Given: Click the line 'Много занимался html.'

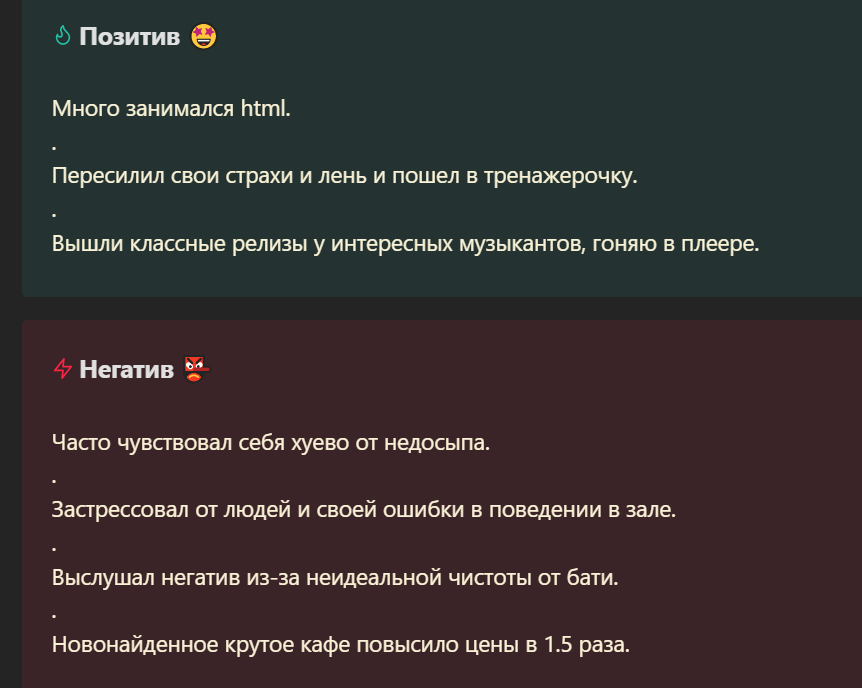Looking at the screenshot, I should [x=171, y=108].
